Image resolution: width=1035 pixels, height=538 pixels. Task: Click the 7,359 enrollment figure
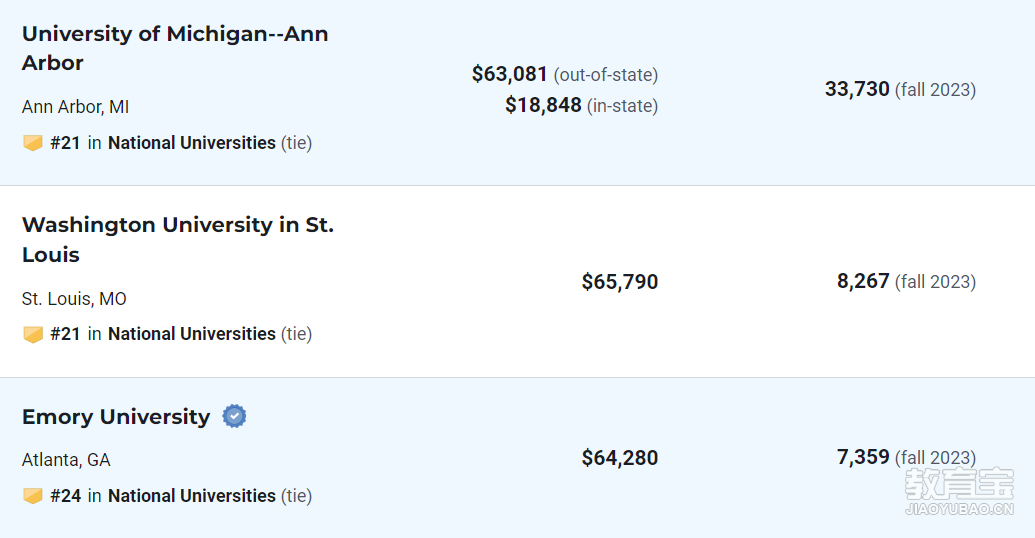point(863,457)
